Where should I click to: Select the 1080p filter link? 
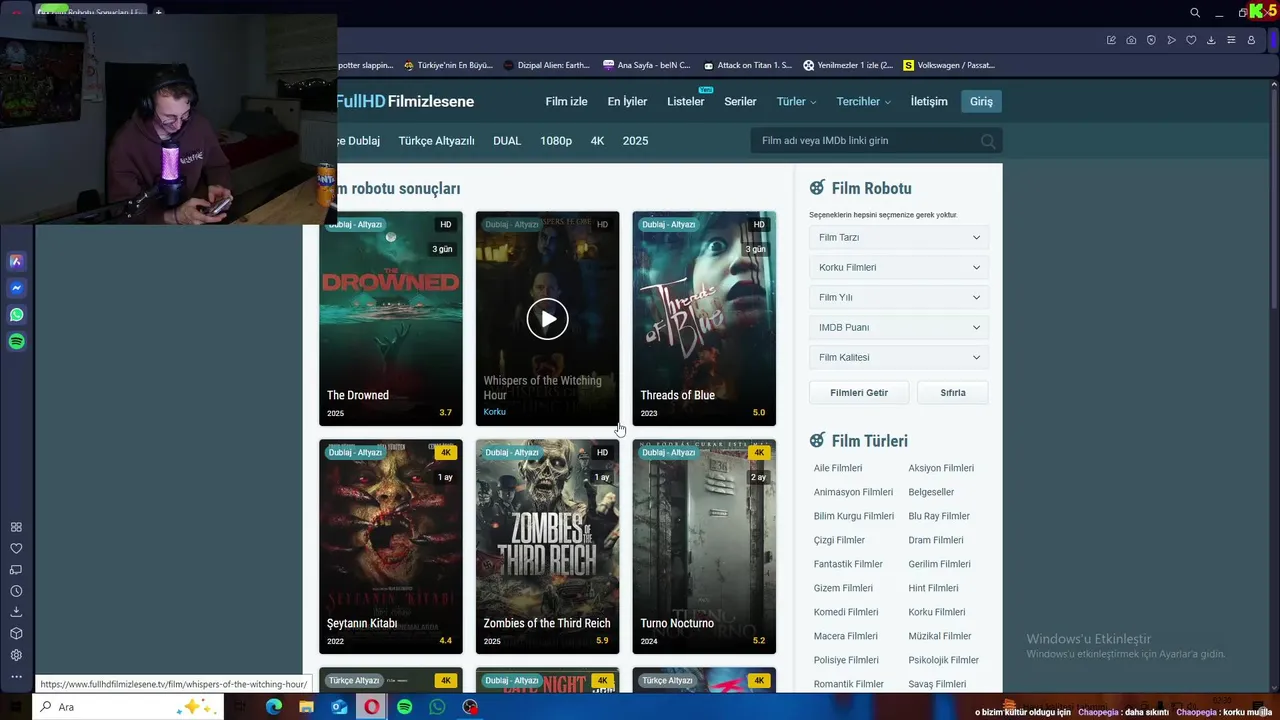tap(556, 141)
